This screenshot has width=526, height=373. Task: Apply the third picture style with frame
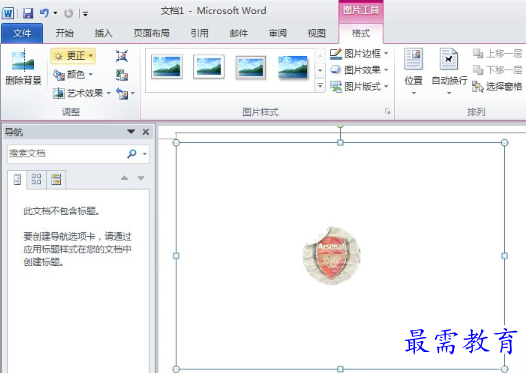(251, 67)
